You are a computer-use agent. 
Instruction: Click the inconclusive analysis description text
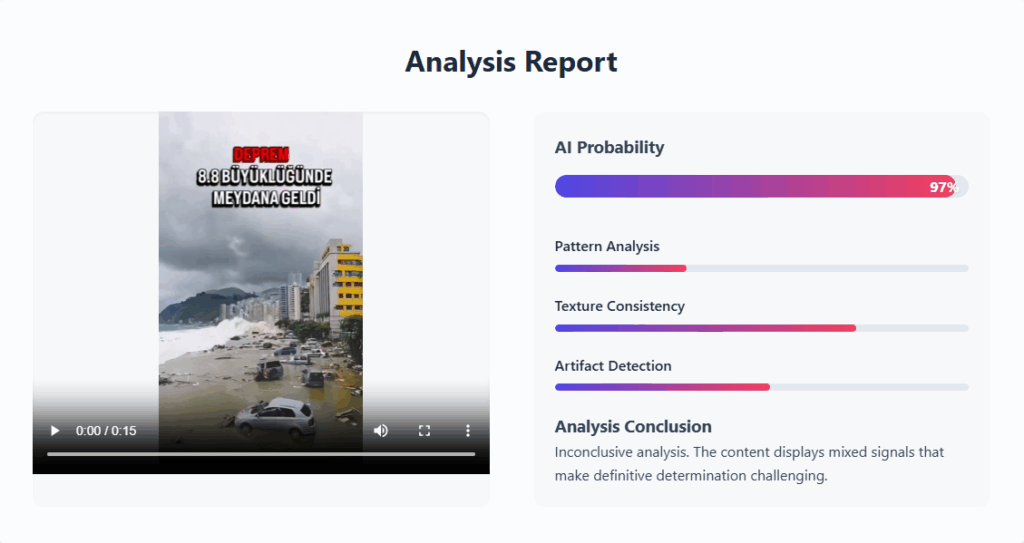(x=749, y=464)
